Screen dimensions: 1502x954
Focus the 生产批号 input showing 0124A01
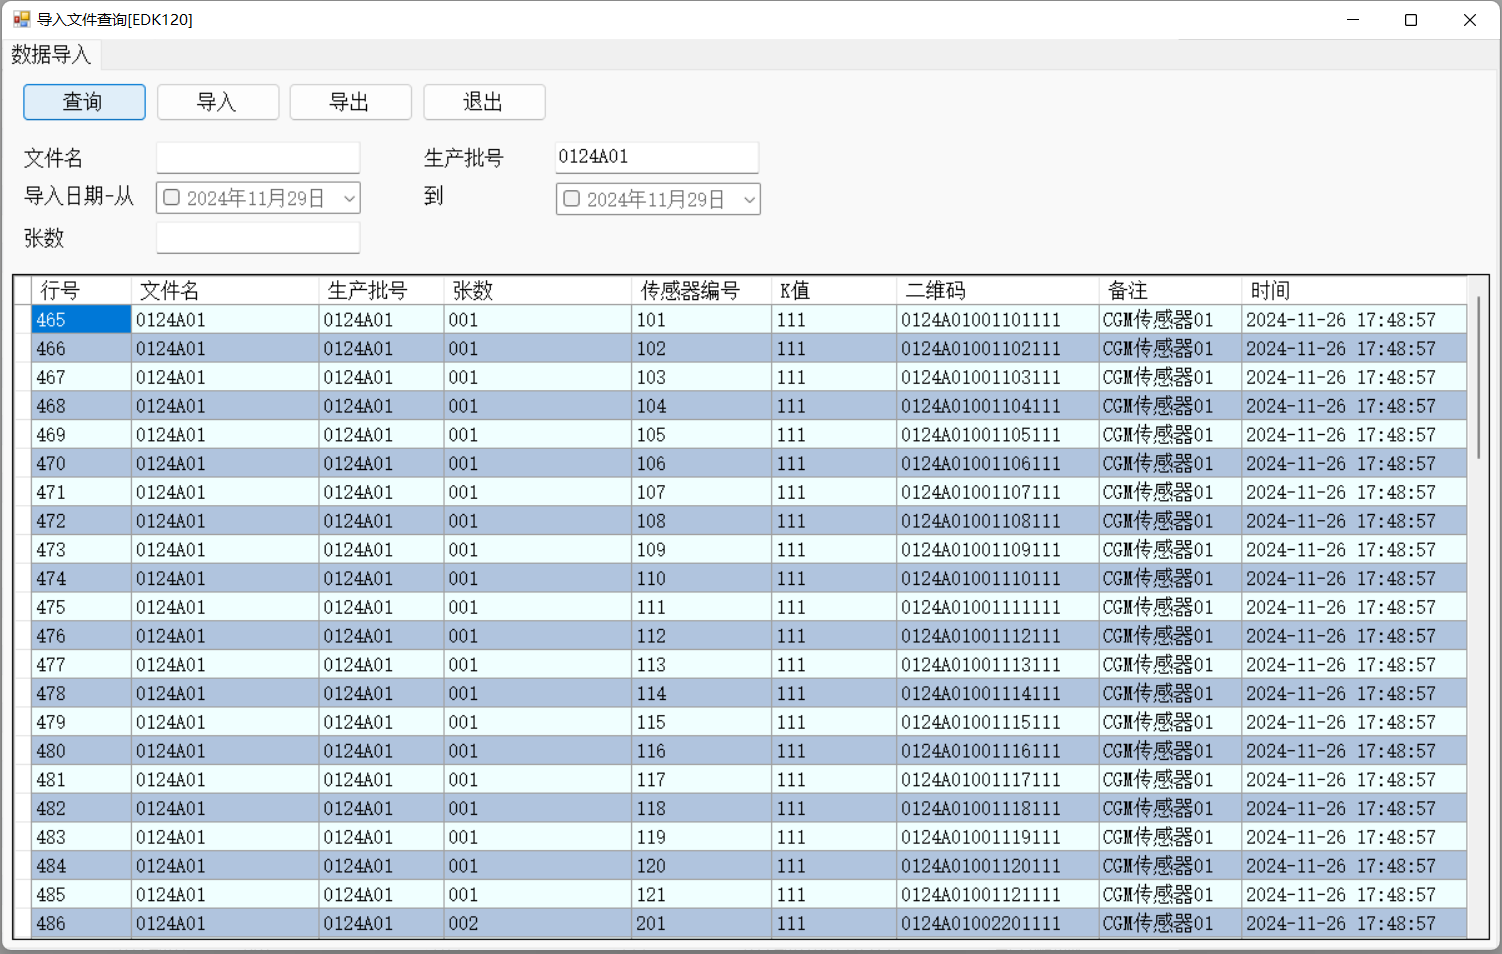657,157
